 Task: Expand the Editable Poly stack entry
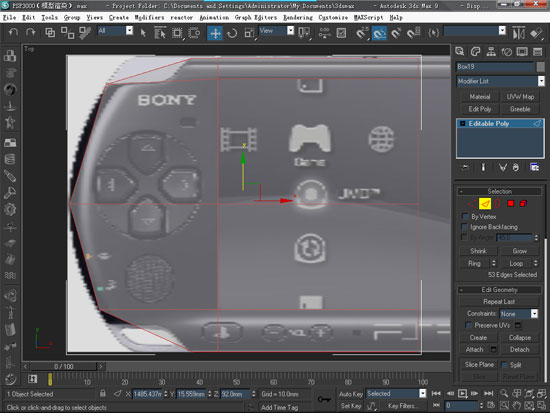coord(462,124)
